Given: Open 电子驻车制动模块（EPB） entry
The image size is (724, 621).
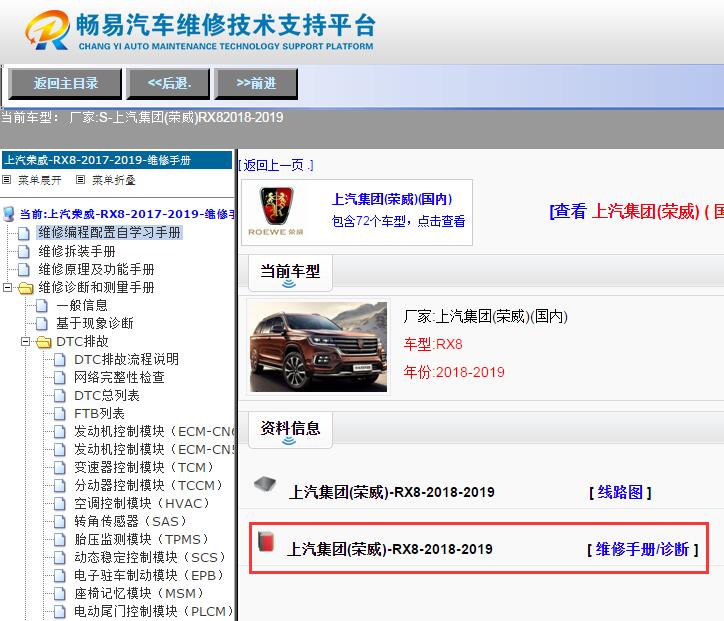Looking at the screenshot, I should coord(149,576).
